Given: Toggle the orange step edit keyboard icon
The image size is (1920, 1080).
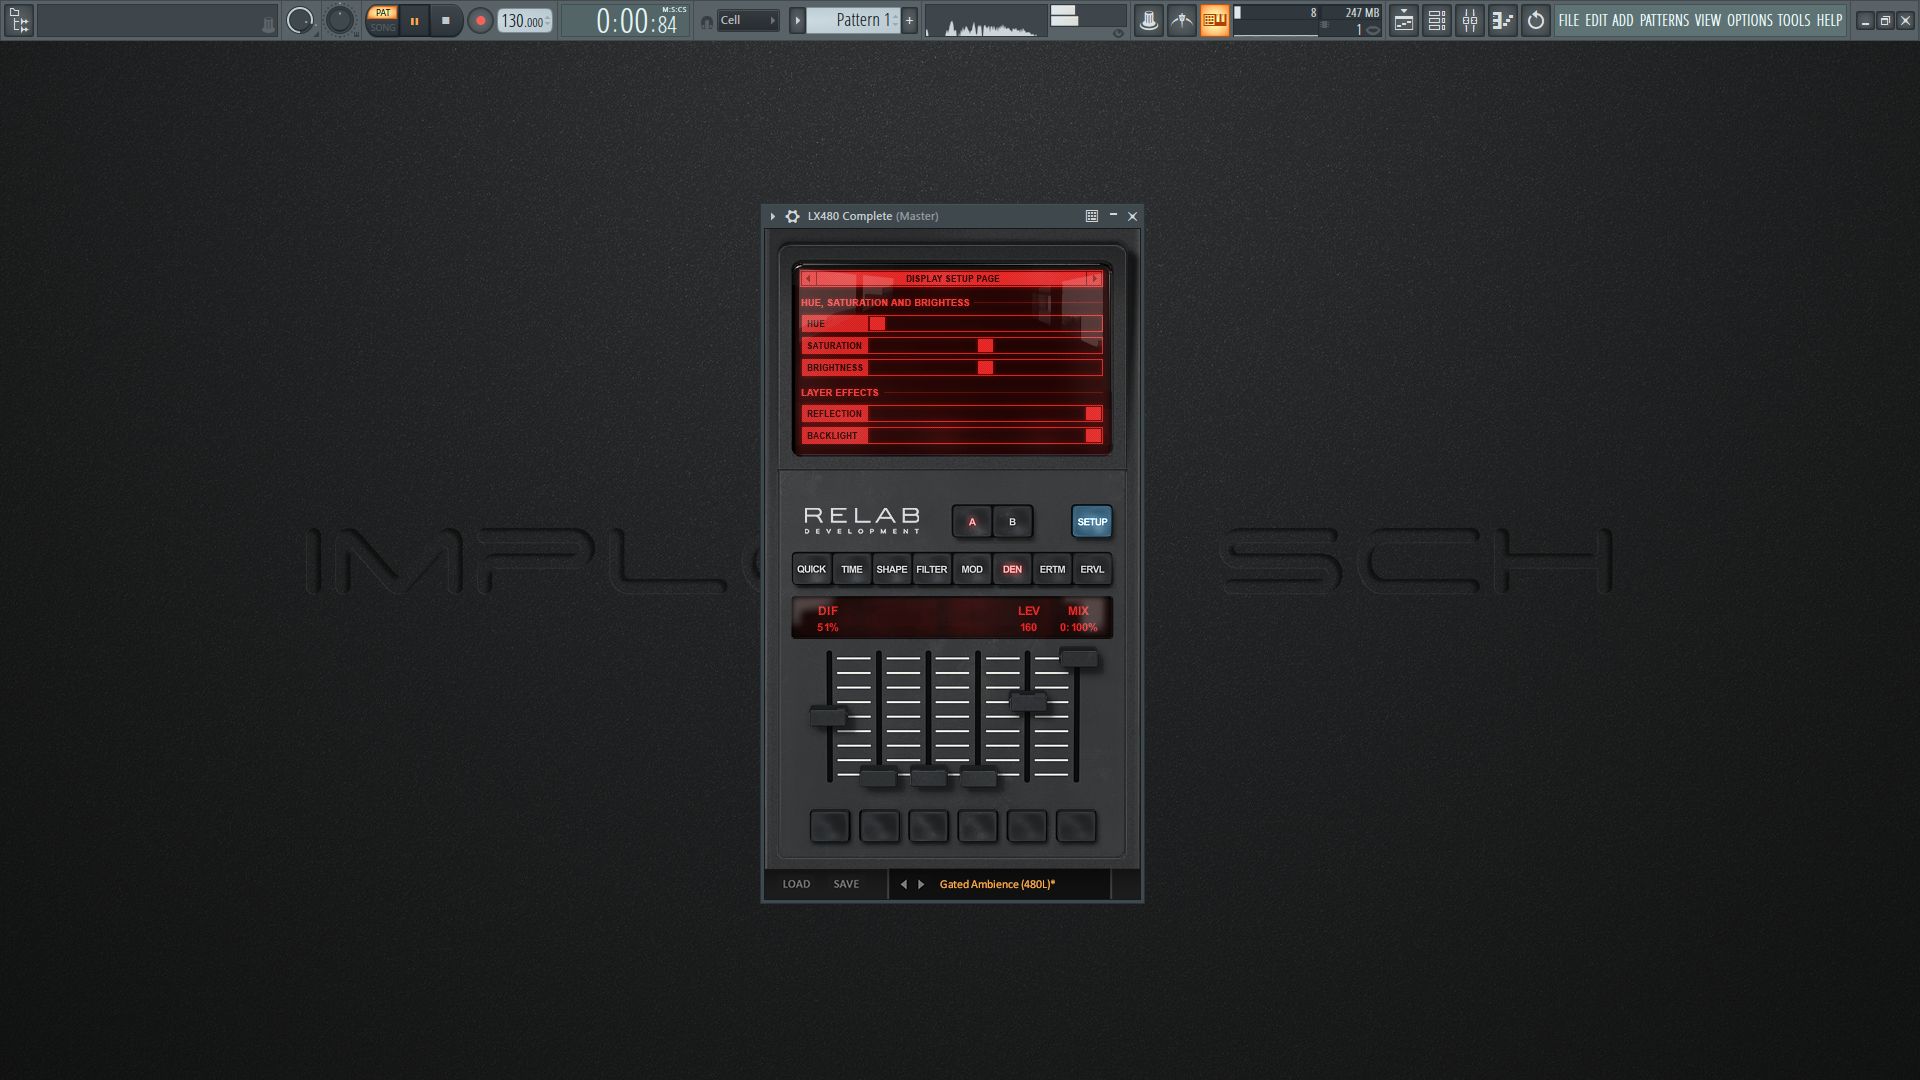Looking at the screenshot, I should [1214, 20].
